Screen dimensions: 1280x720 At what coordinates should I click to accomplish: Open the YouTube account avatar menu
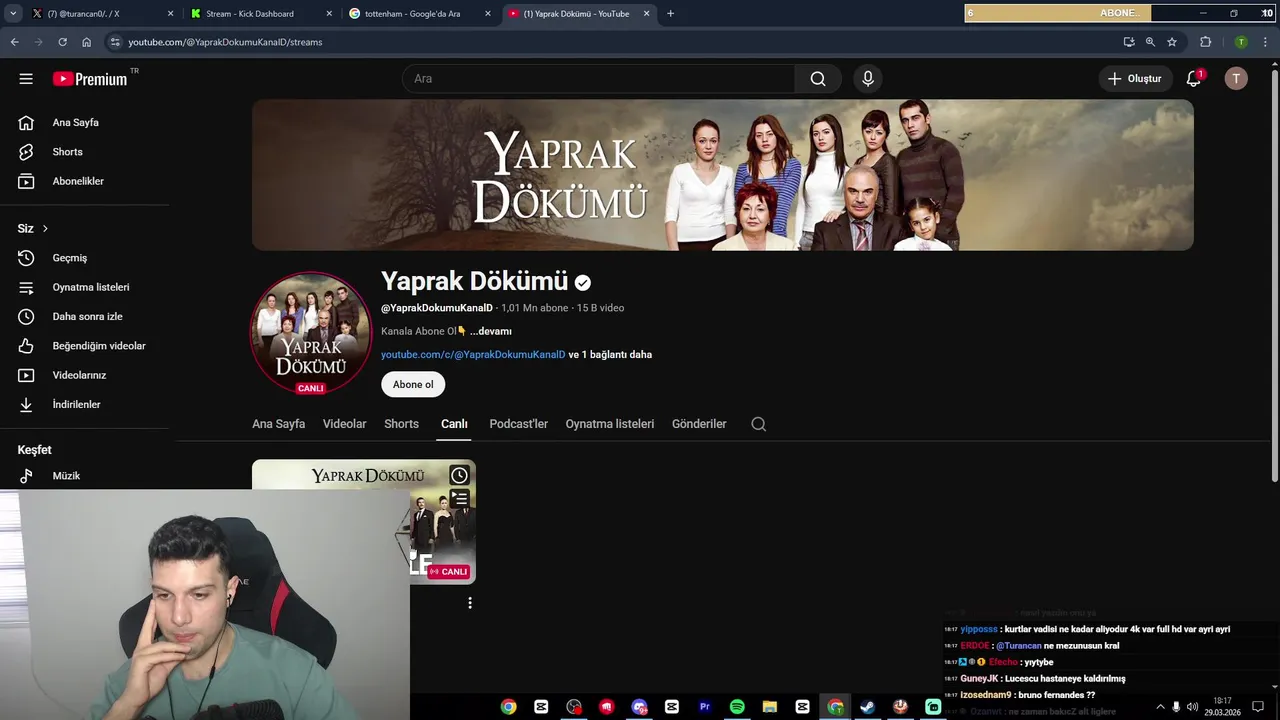point(1236,79)
